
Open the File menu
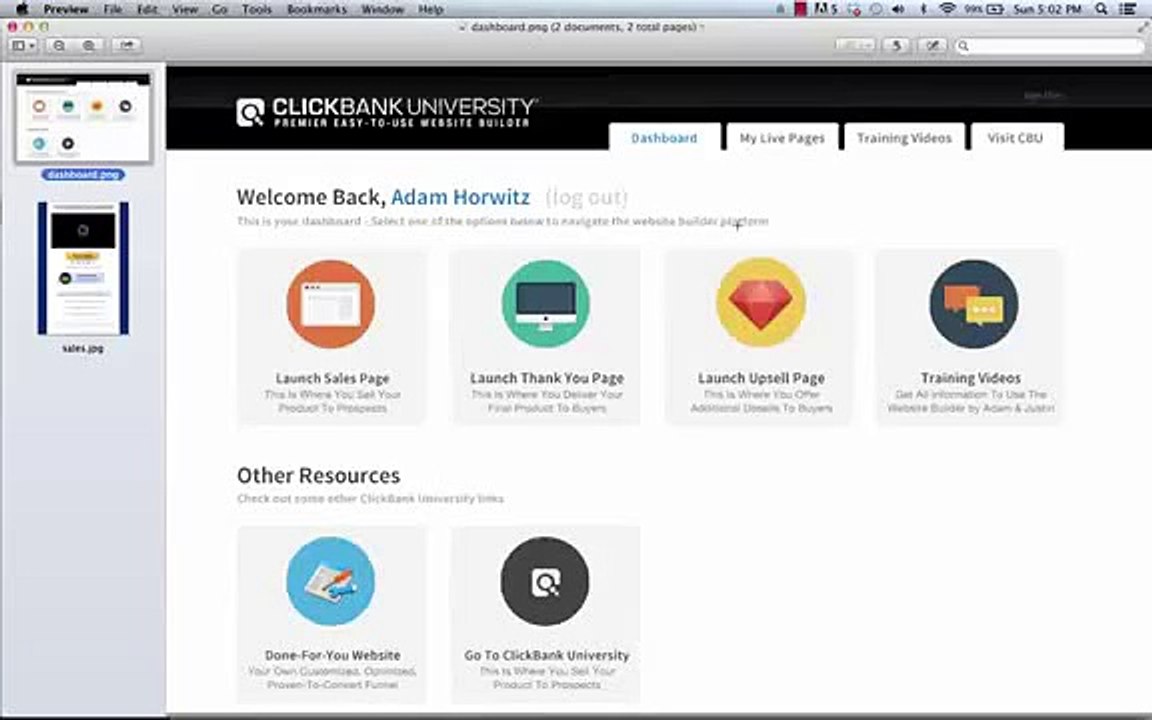click(112, 9)
